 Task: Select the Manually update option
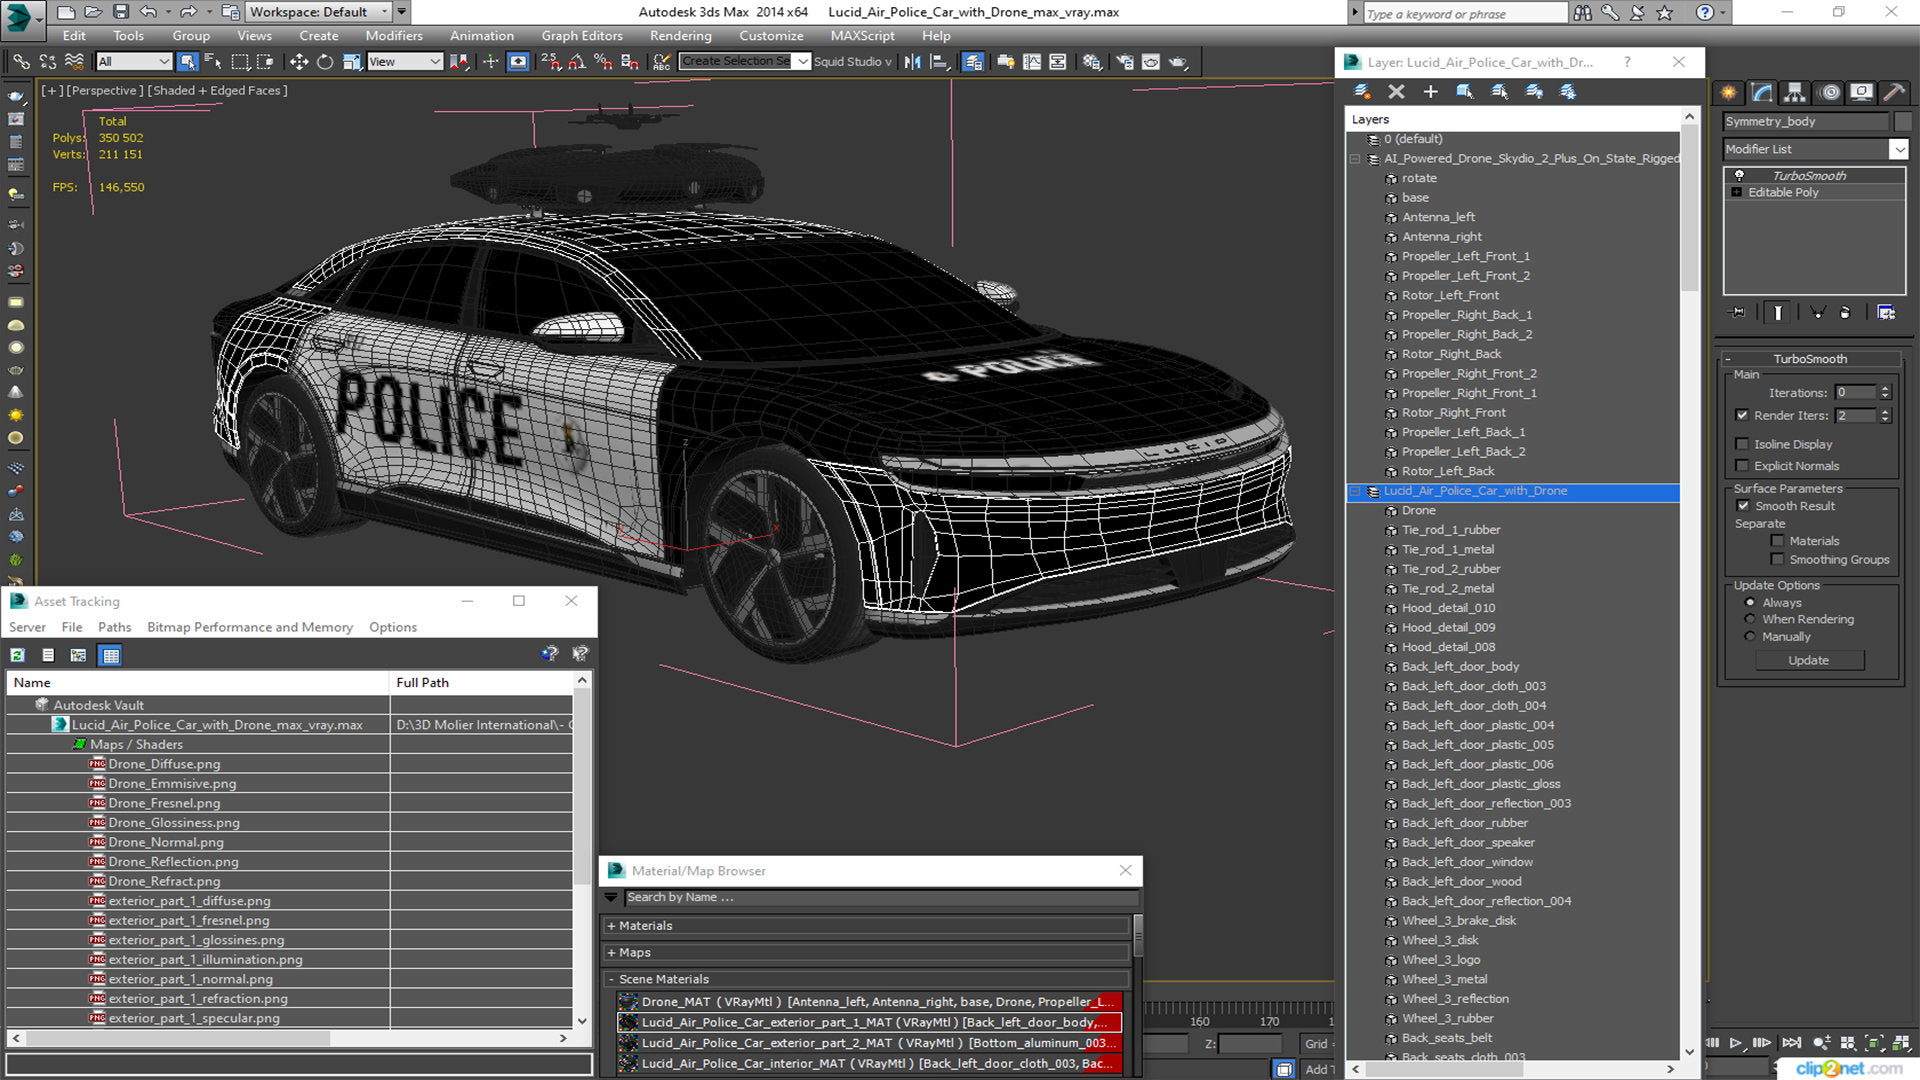point(1750,637)
